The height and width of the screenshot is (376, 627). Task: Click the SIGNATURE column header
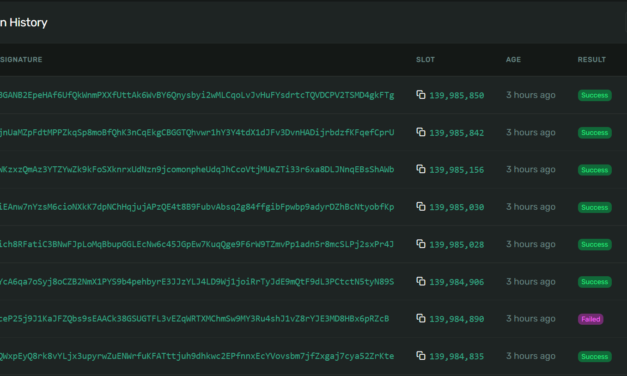[21, 60]
